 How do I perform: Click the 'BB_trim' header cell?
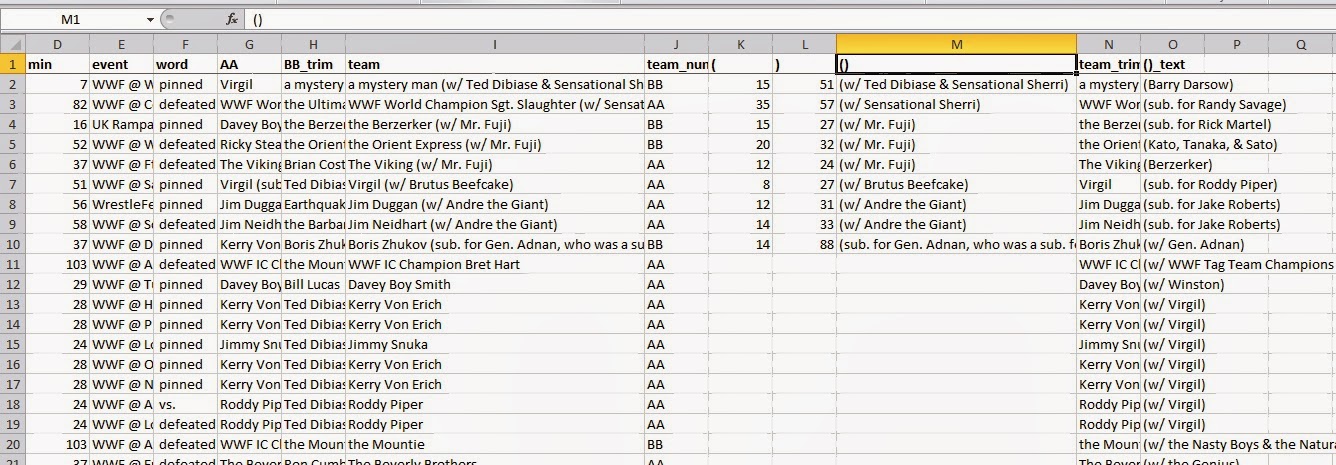(313, 64)
